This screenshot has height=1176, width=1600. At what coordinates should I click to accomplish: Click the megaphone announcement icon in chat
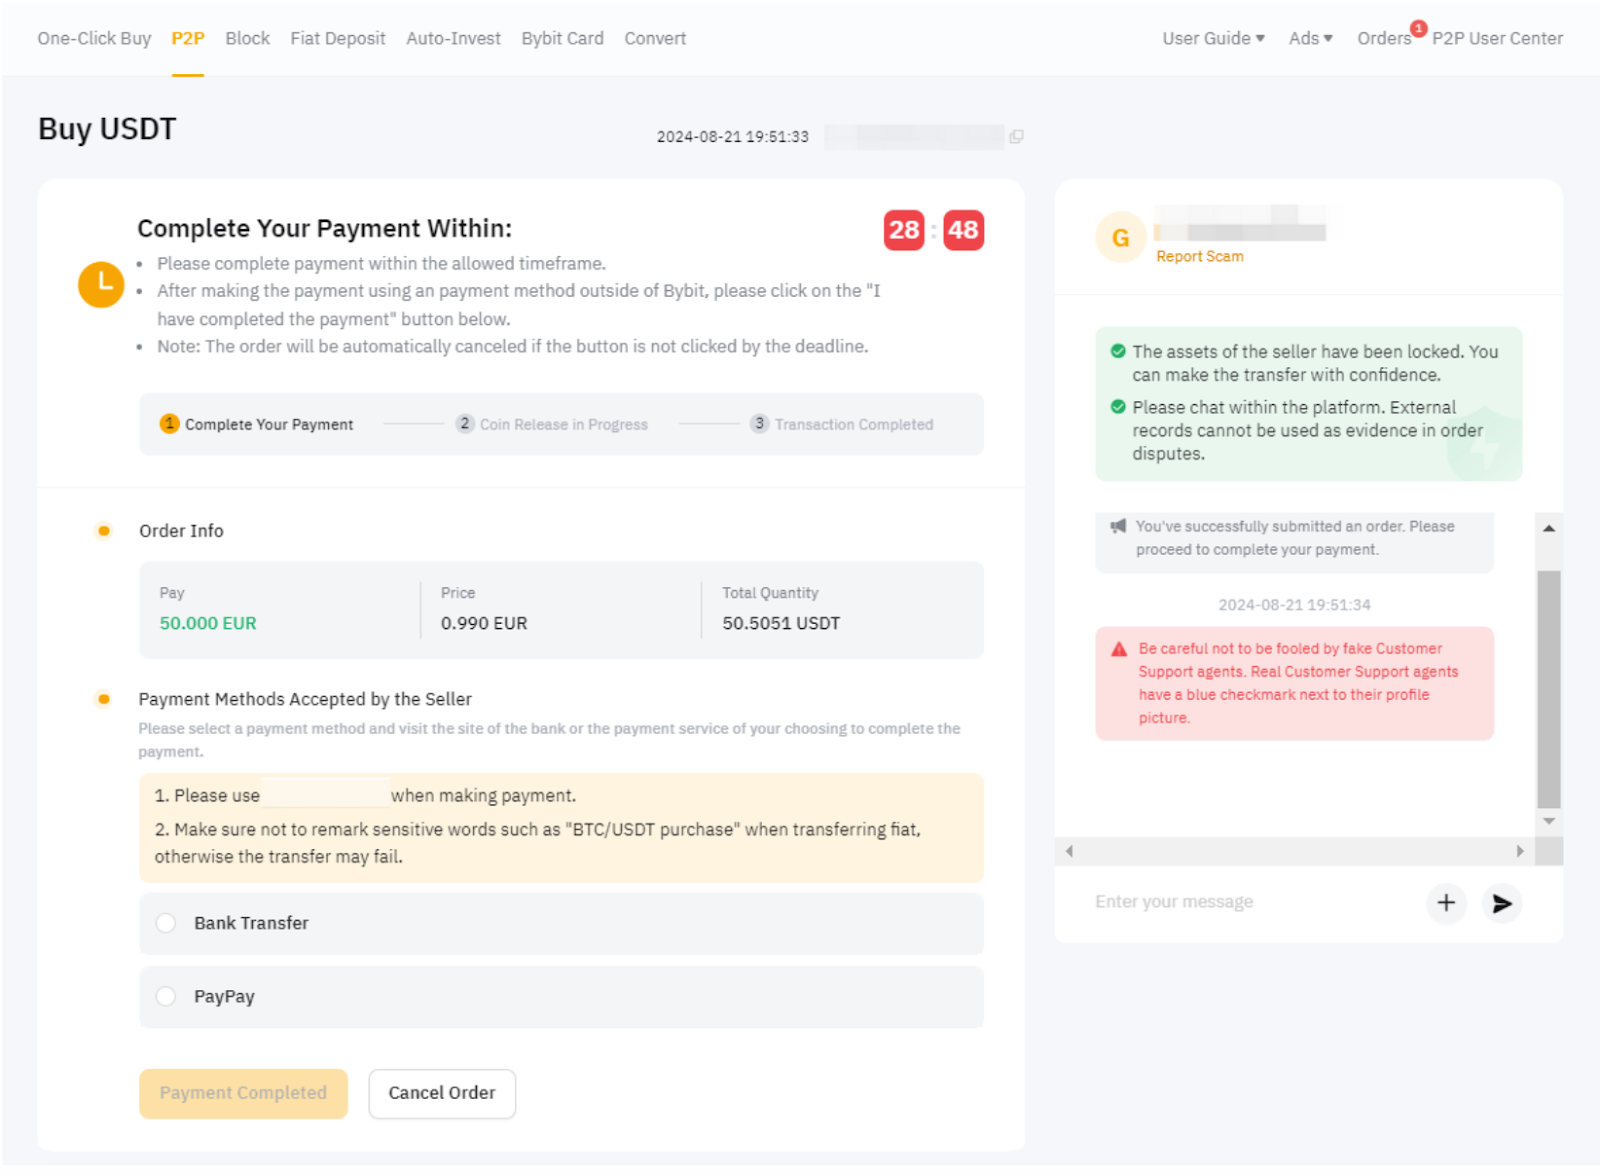click(x=1118, y=526)
